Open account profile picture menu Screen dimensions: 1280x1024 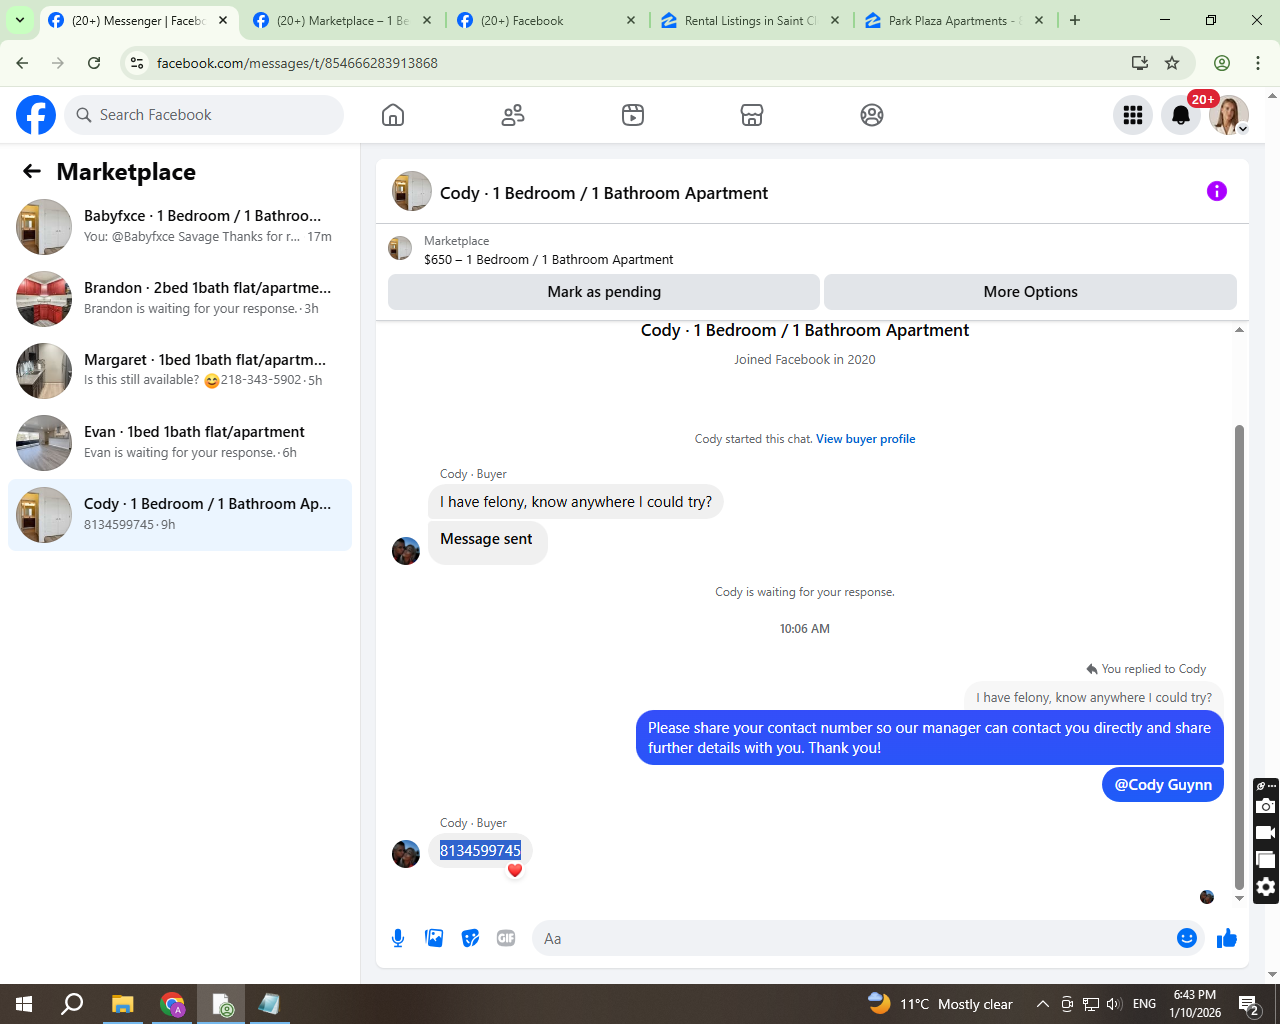click(x=1229, y=115)
